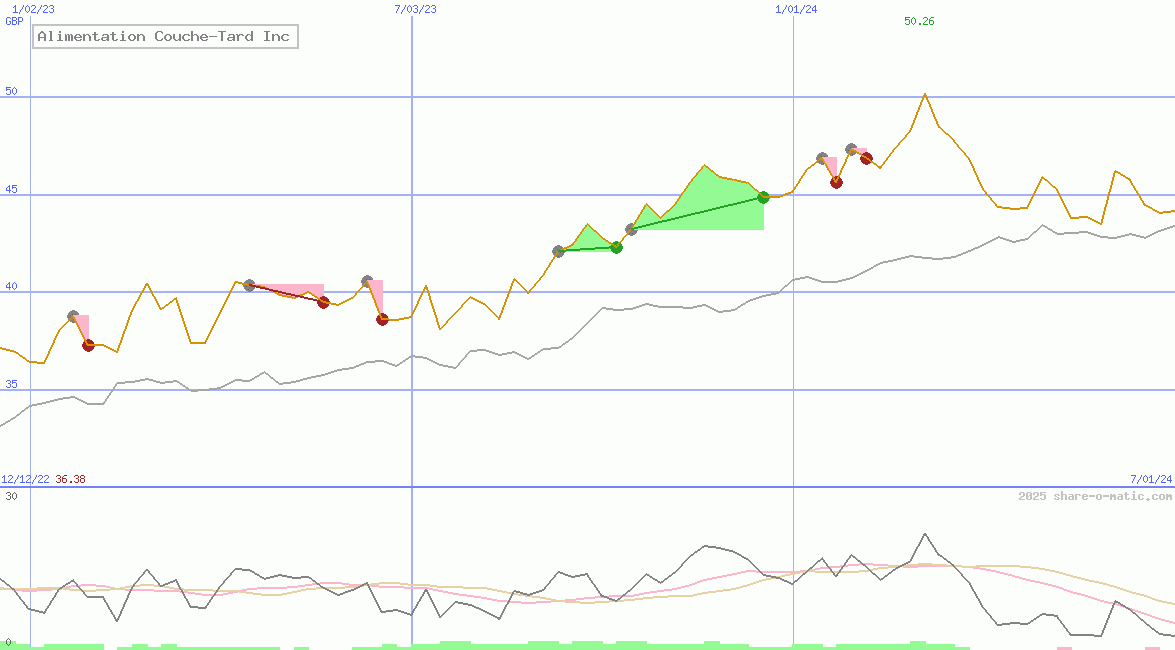
Task: Open the share-o-matic.com watermark link
Action: click(1095, 496)
